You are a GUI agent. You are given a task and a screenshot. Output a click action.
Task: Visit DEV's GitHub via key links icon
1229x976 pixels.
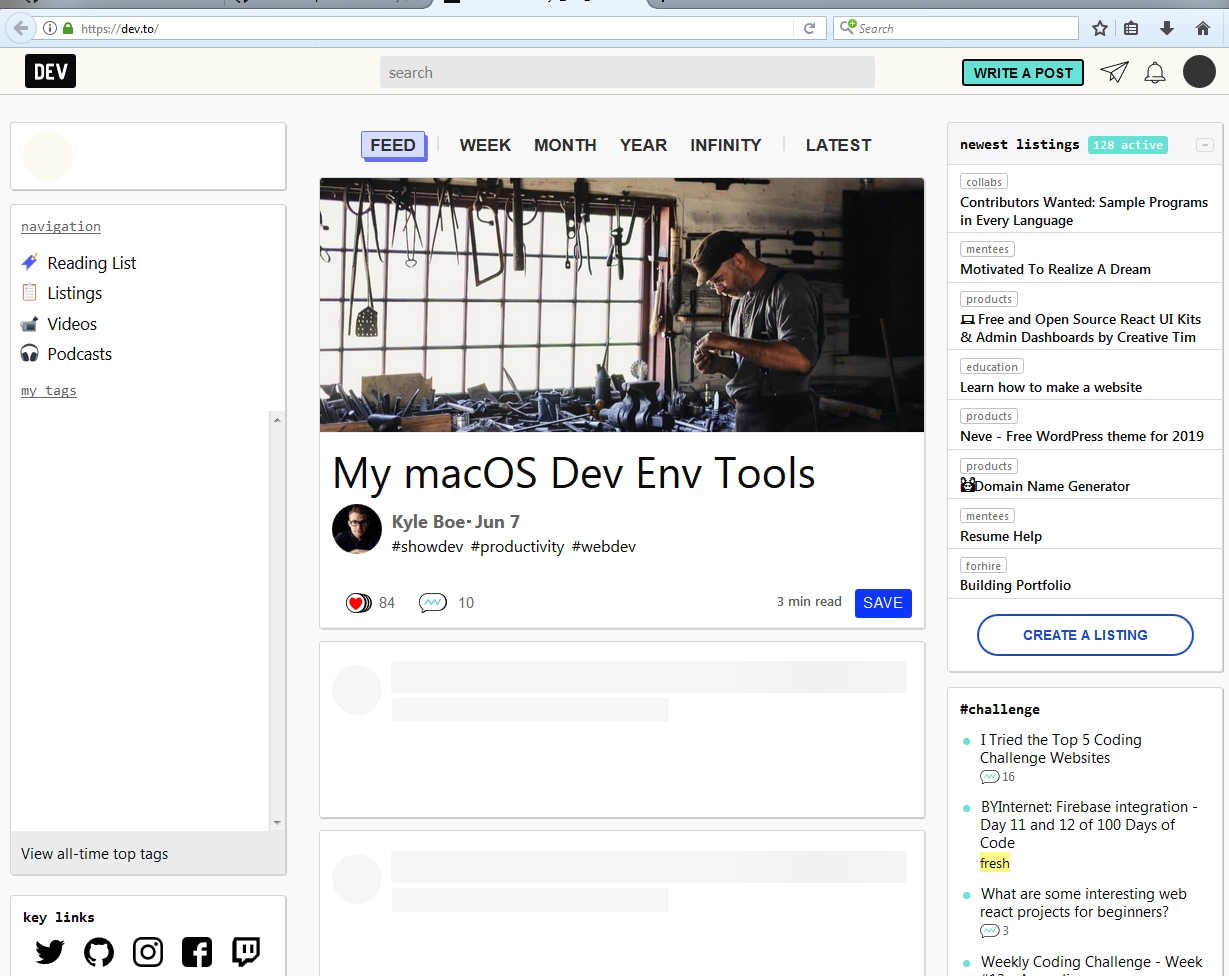pyautogui.click(x=99, y=952)
